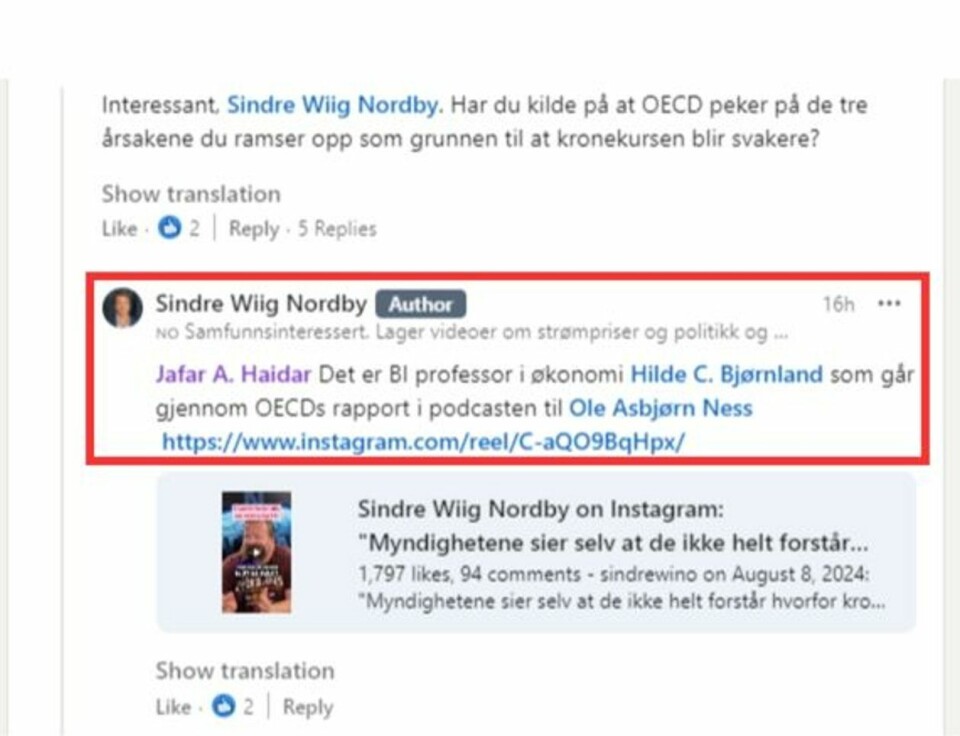The height and width of the screenshot is (736, 960).
Task: Click Sindre Wiig Nordby's profile avatar
Action: point(122,308)
